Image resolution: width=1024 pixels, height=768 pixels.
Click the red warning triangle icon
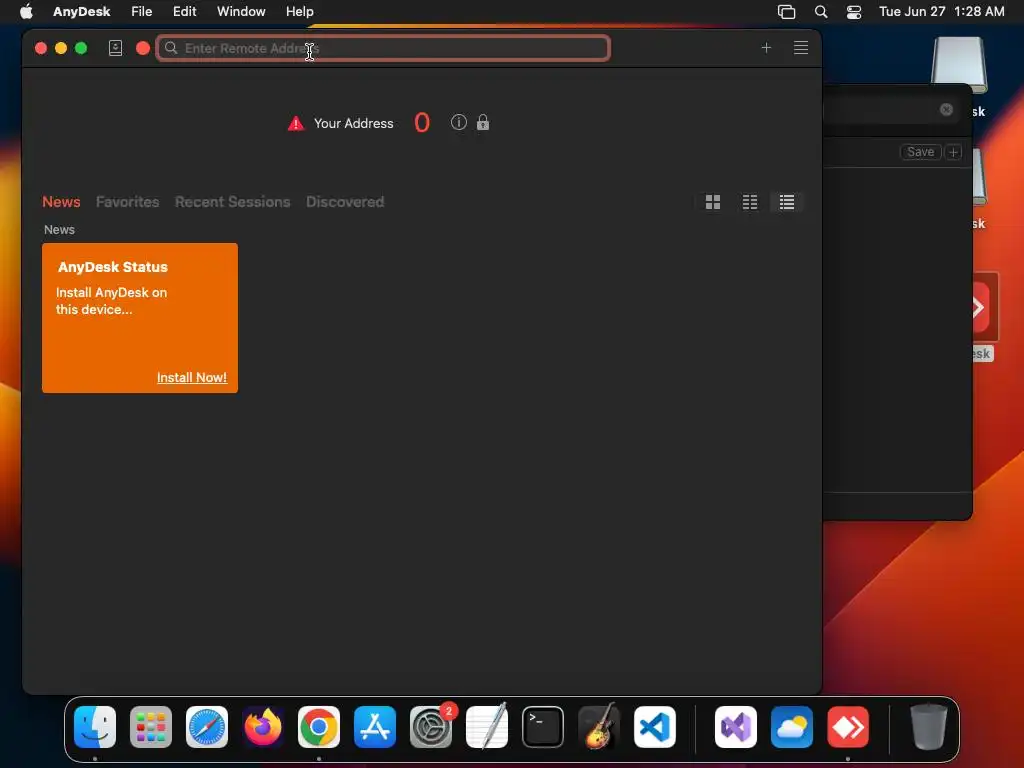(x=296, y=123)
